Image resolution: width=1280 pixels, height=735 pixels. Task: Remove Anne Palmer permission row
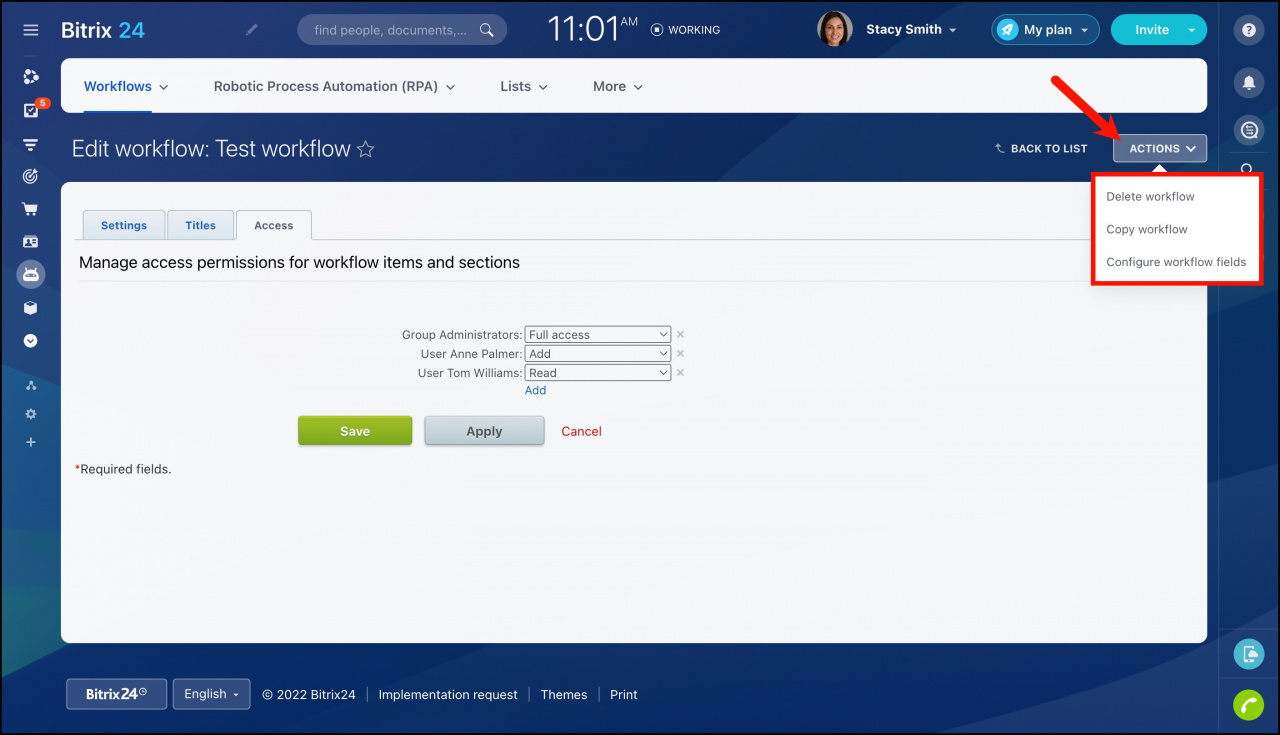point(680,353)
